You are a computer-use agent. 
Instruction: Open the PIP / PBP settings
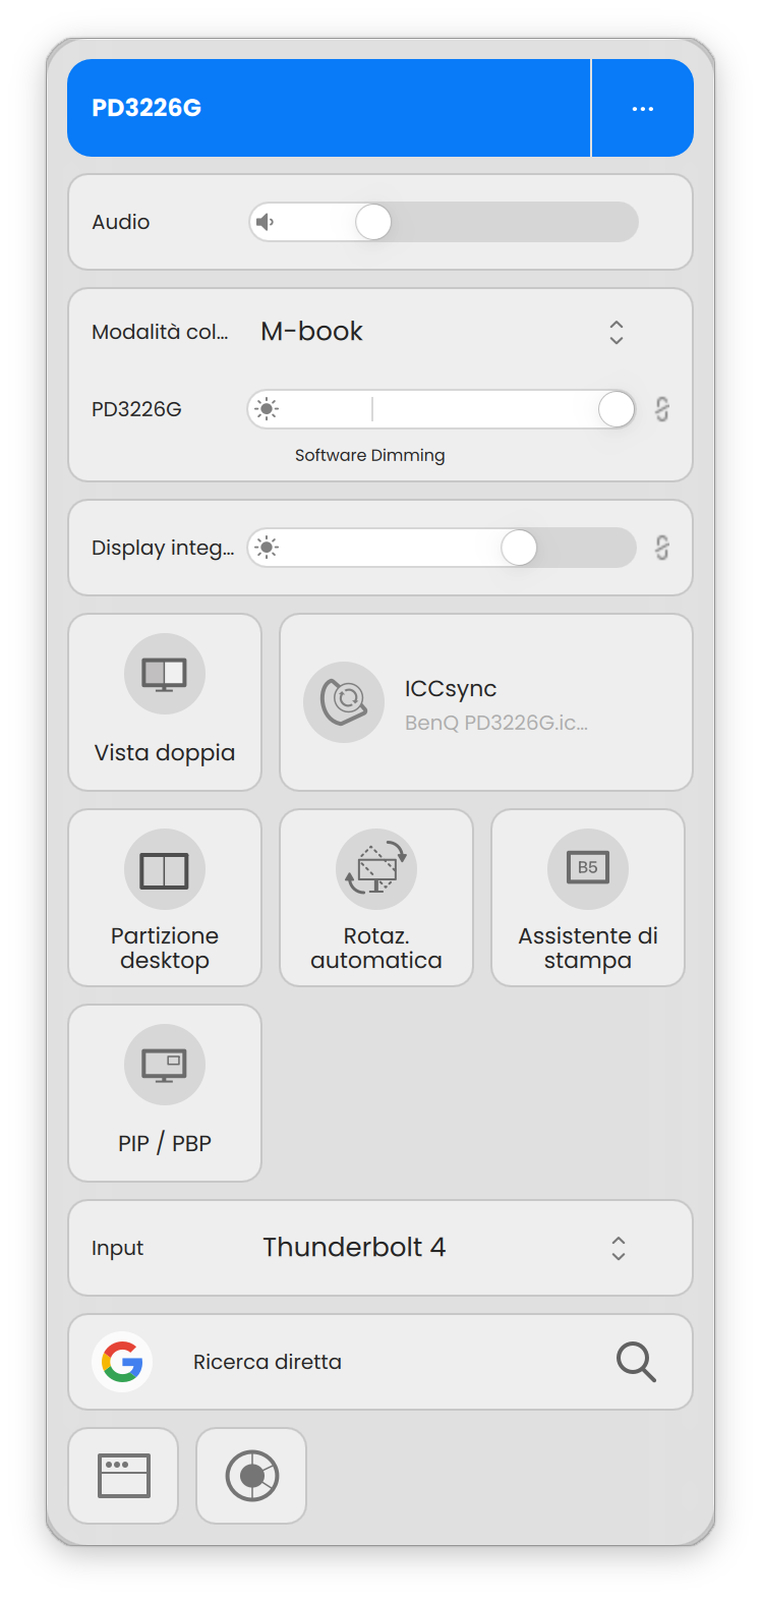click(x=164, y=1092)
